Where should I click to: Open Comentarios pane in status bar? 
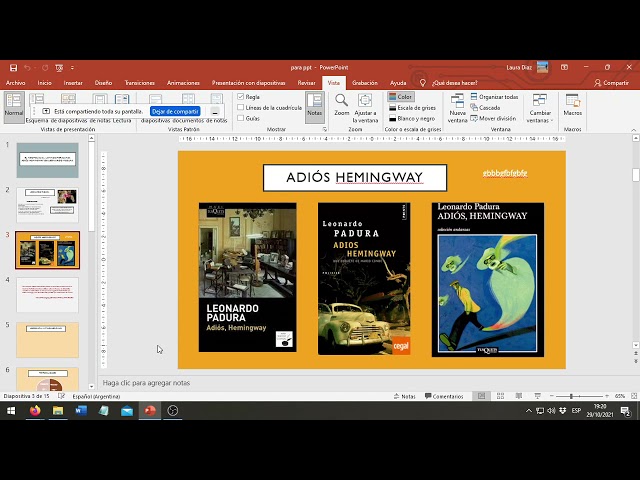click(444, 396)
